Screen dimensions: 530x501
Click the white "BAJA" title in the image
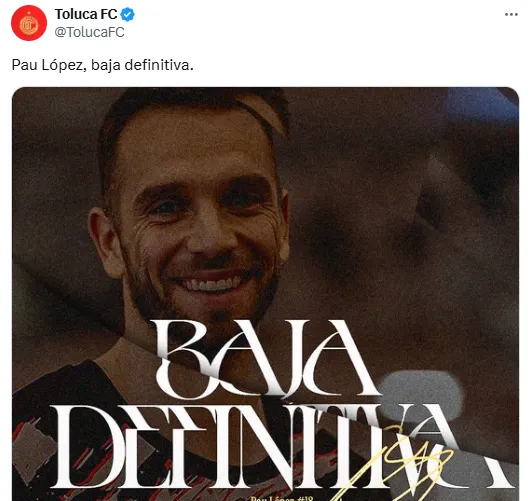267,359
